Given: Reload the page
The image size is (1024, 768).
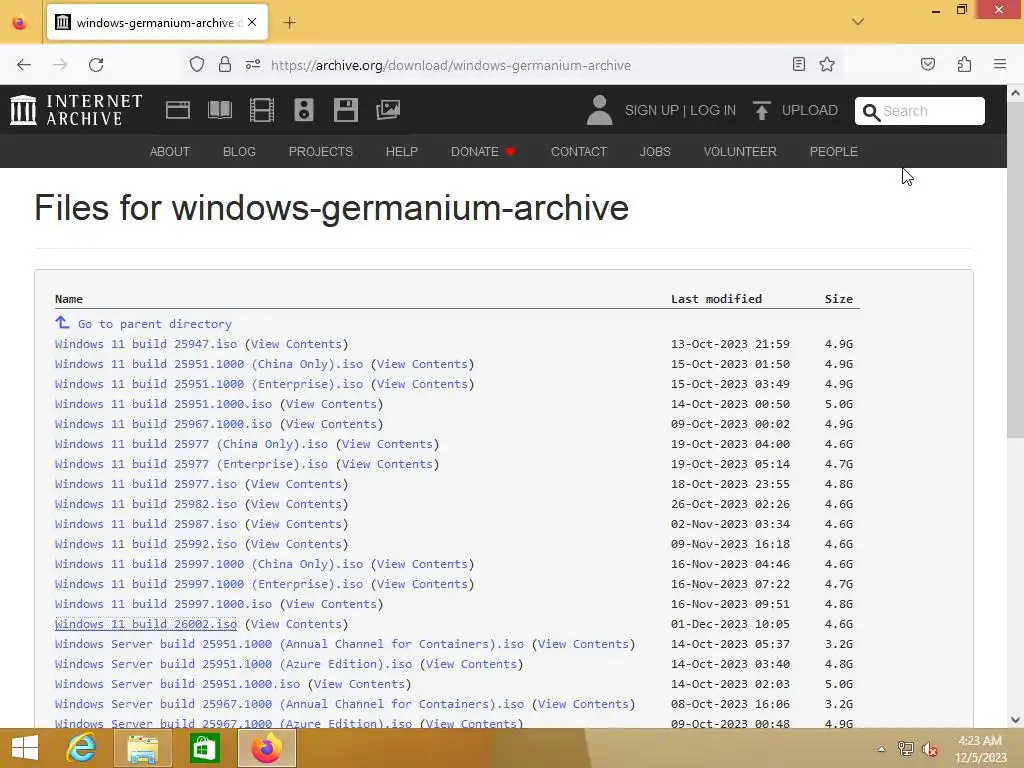Looking at the screenshot, I should pyautogui.click(x=96, y=65).
